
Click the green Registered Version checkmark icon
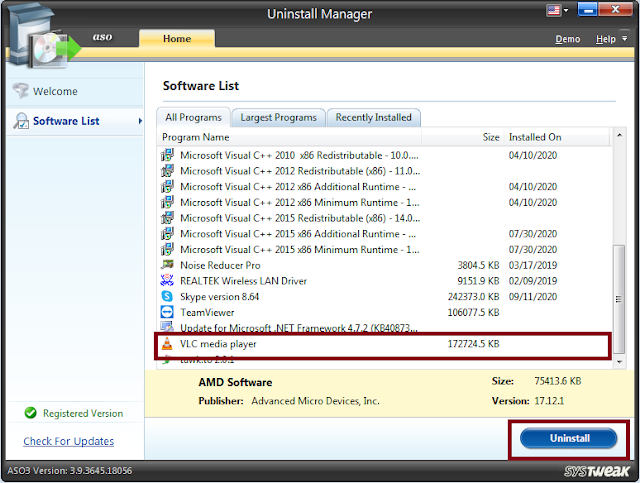(30, 413)
